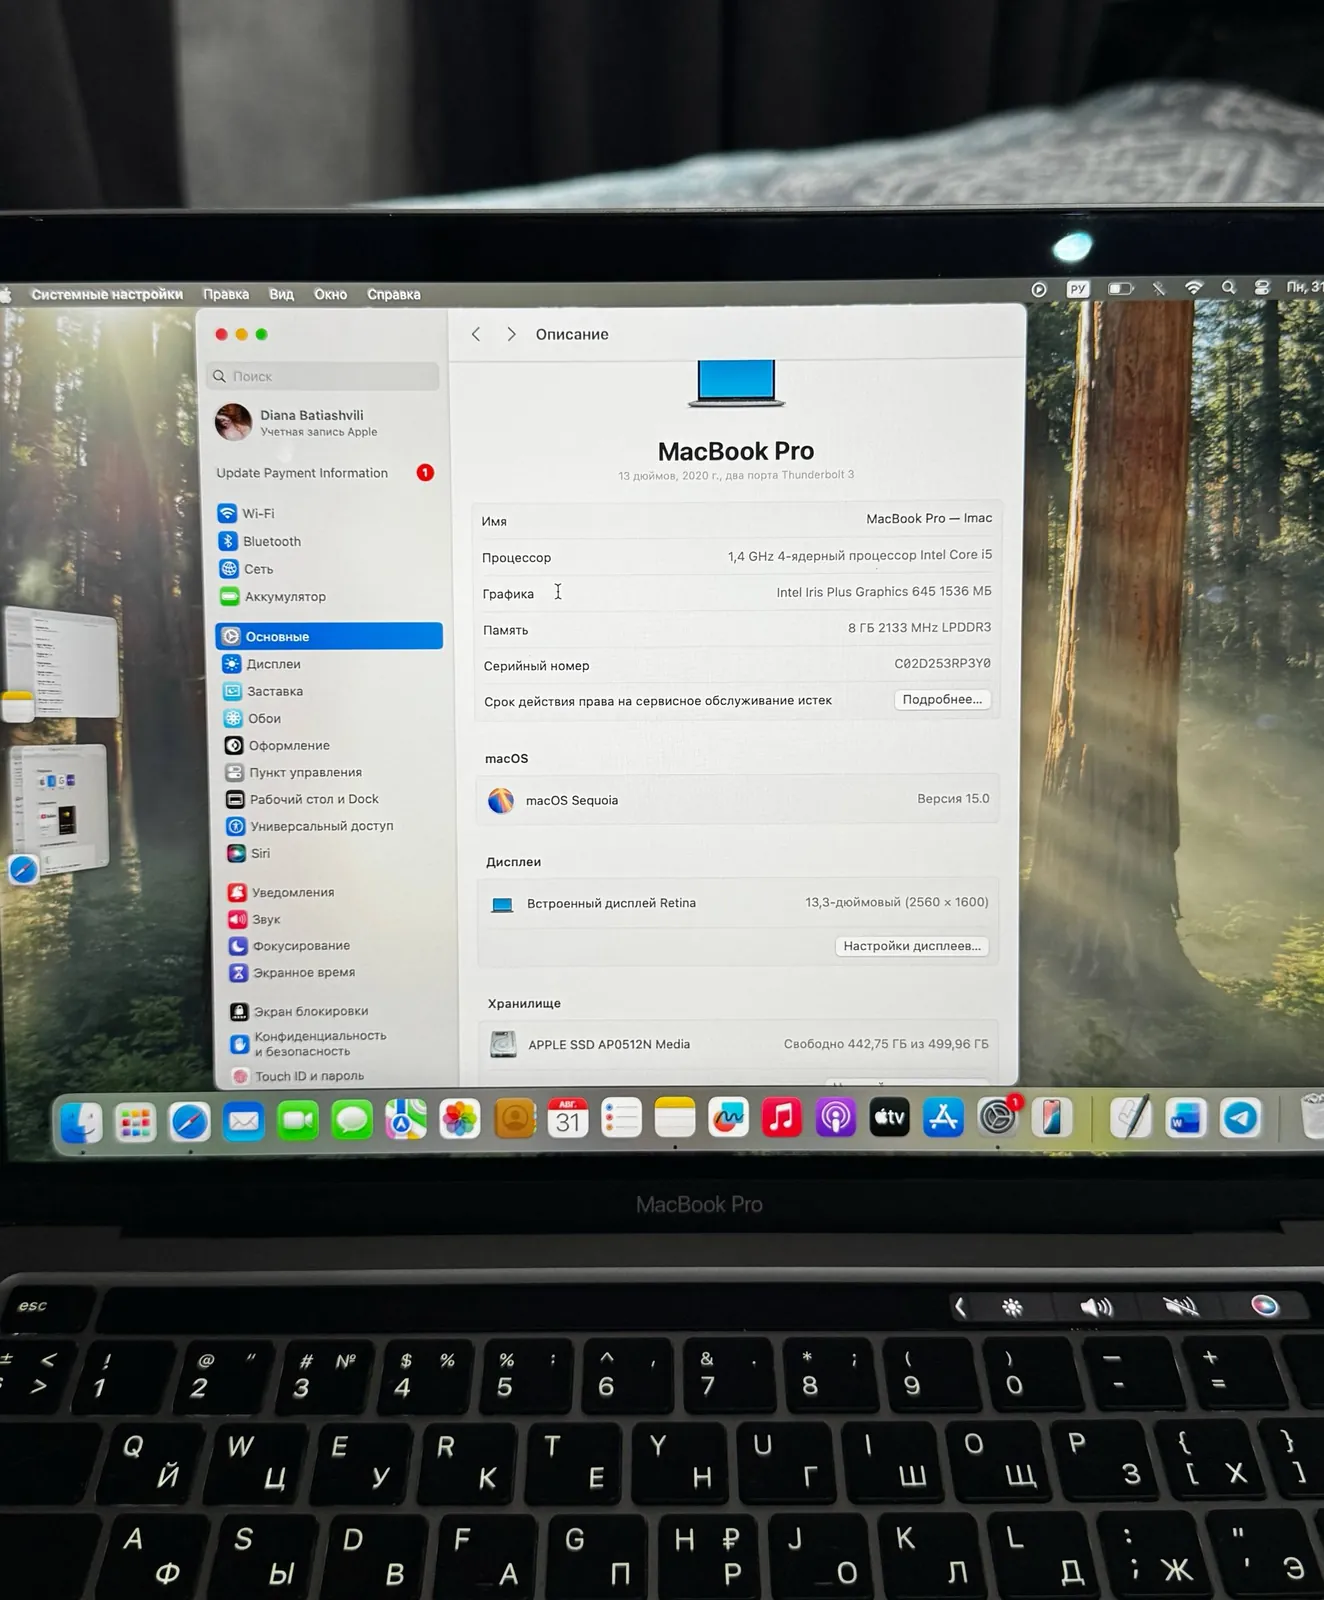Open Пункт управления settings
The height and width of the screenshot is (1600, 1324).
pyautogui.click(x=294, y=772)
